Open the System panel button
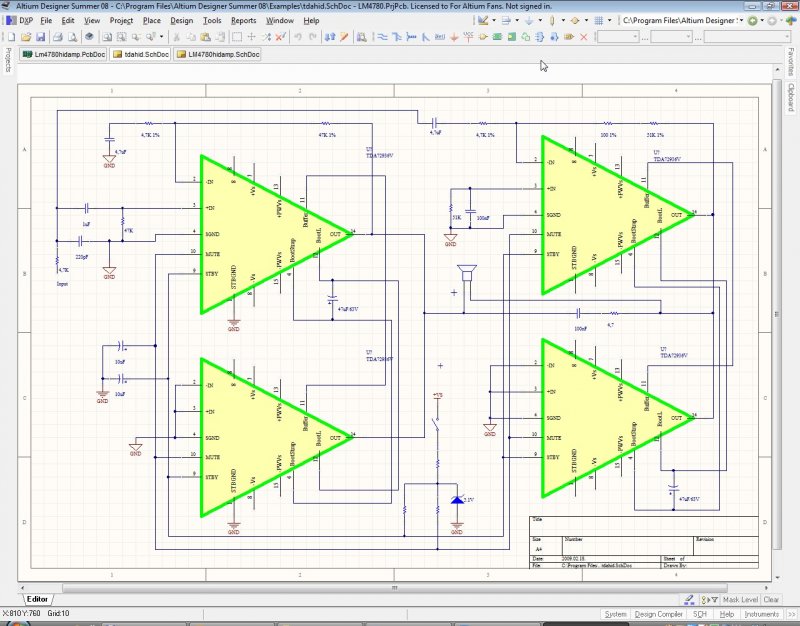 coord(615,614)
